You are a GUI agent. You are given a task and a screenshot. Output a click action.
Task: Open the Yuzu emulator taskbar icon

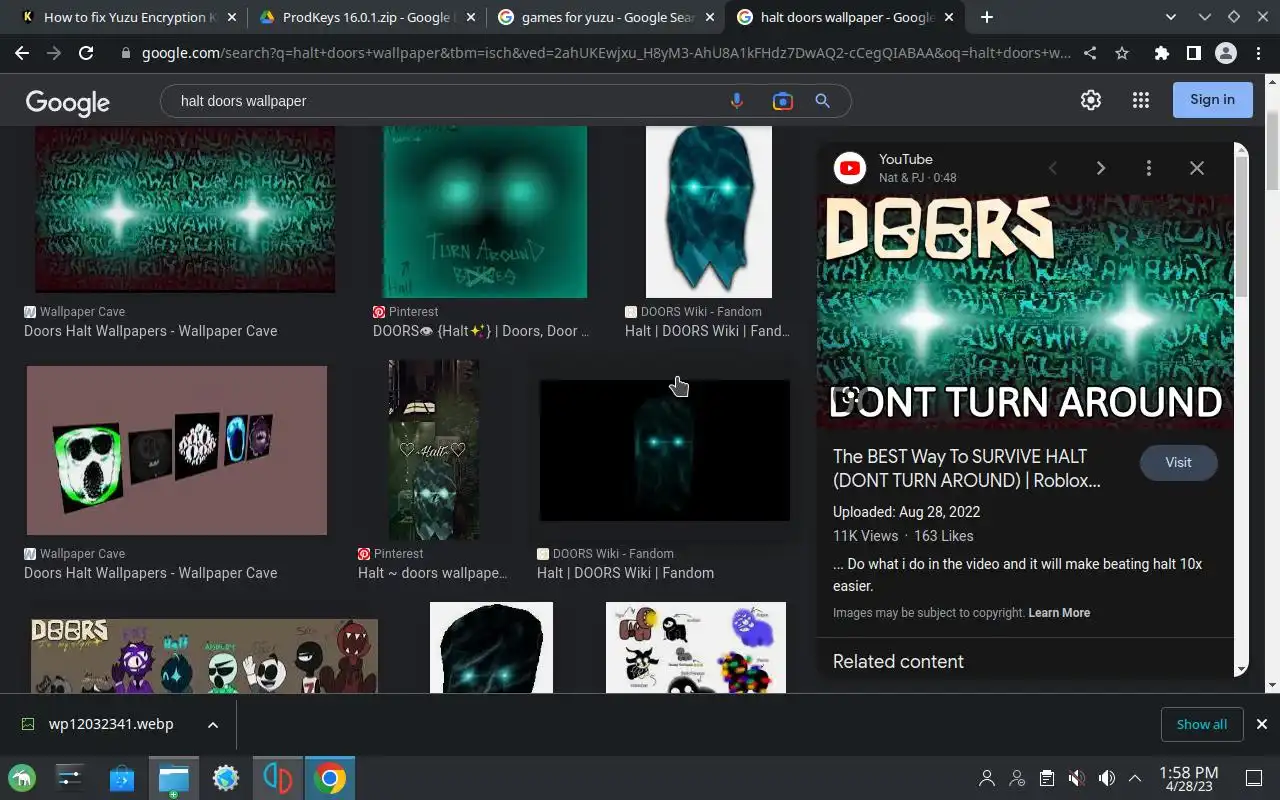pos(278,778)
